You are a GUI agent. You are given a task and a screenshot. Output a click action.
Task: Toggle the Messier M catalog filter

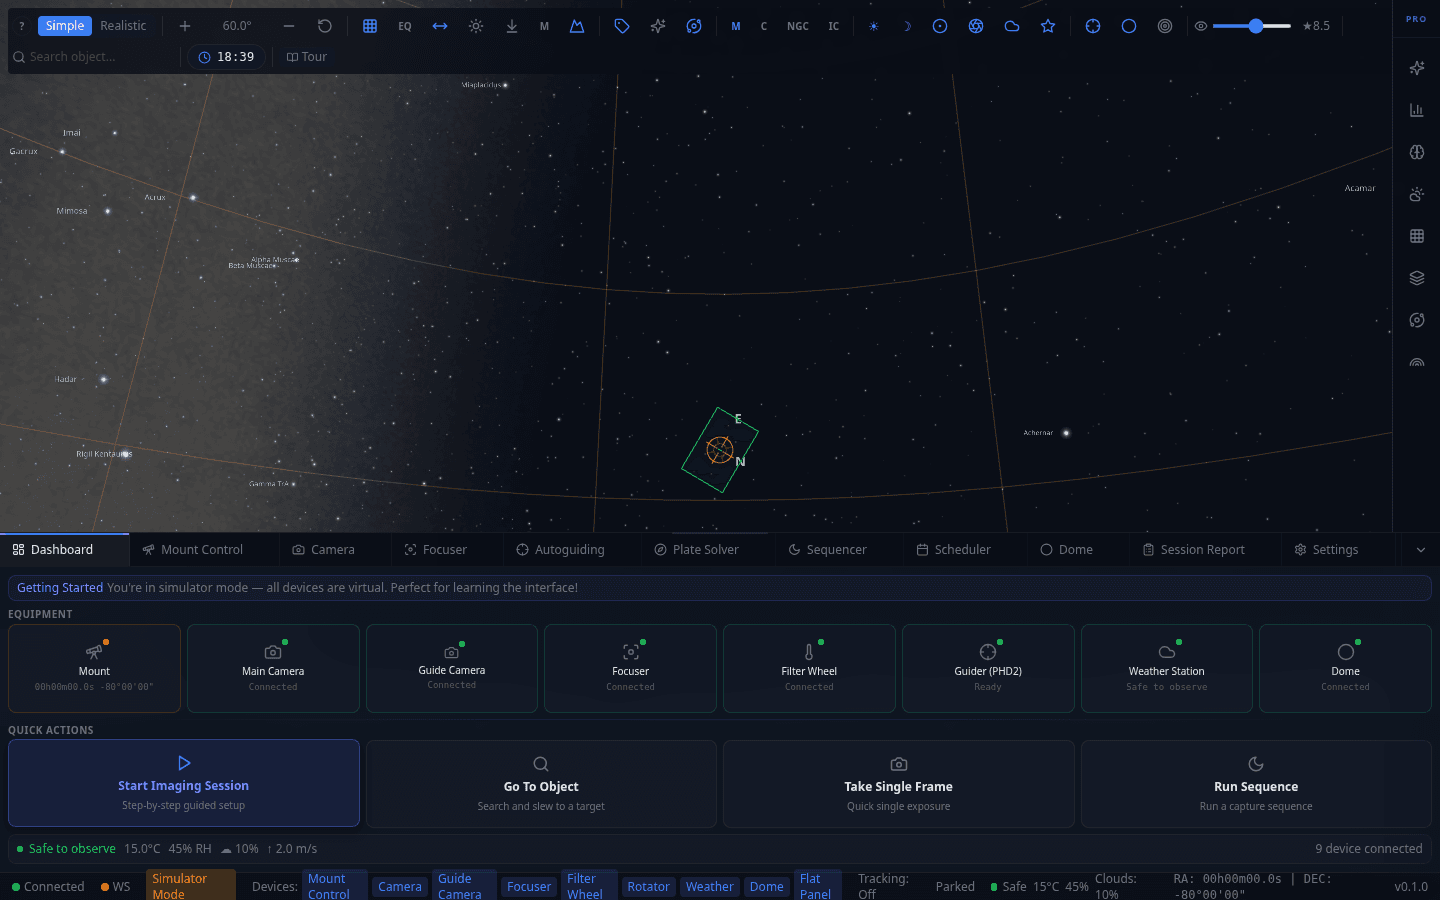tap(736, 26)
